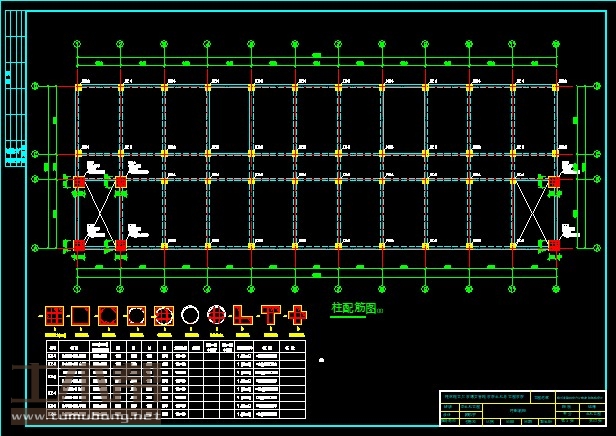Click the dashed circle column section symbol
The image size is (616, 436).
[135, 316]
